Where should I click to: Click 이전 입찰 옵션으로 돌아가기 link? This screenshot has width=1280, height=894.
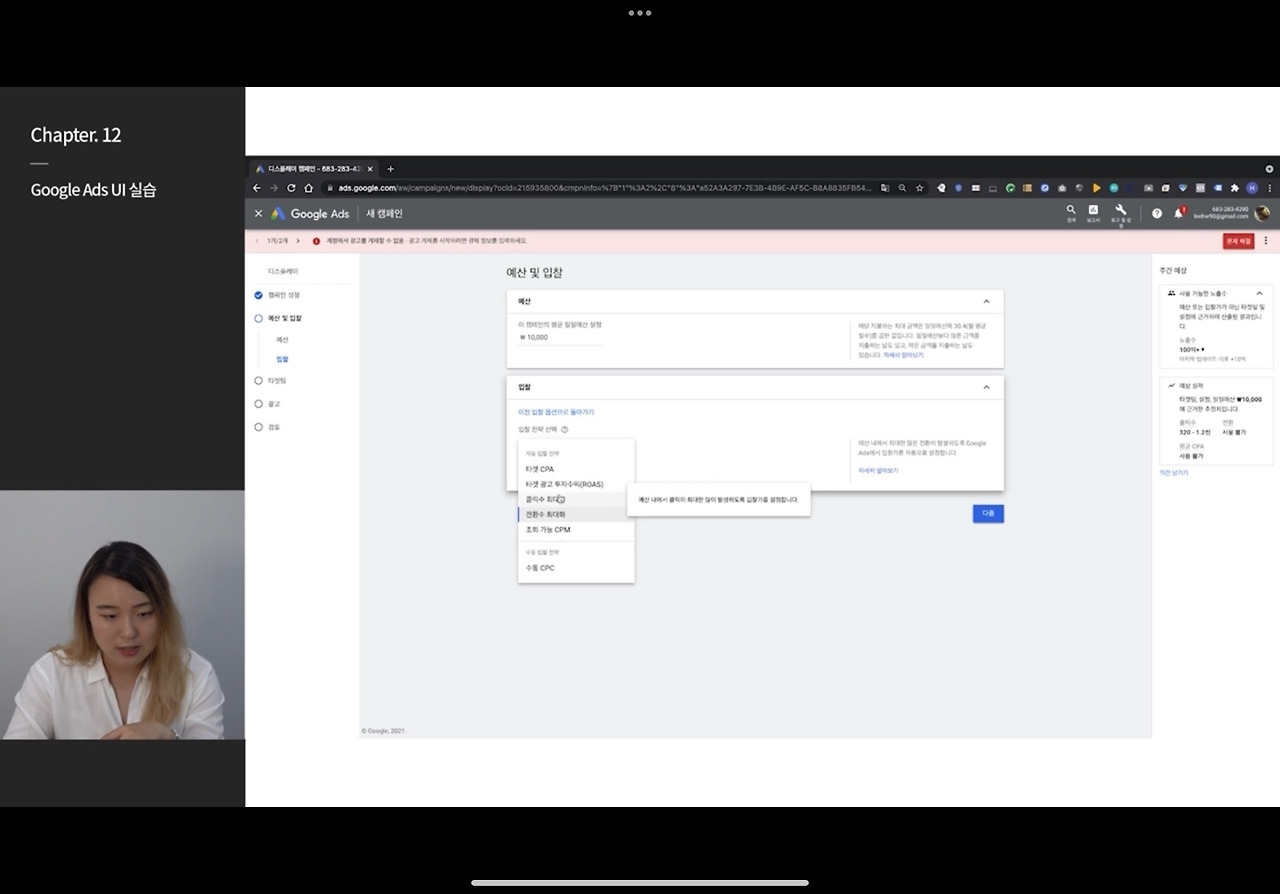coord(556,412)
